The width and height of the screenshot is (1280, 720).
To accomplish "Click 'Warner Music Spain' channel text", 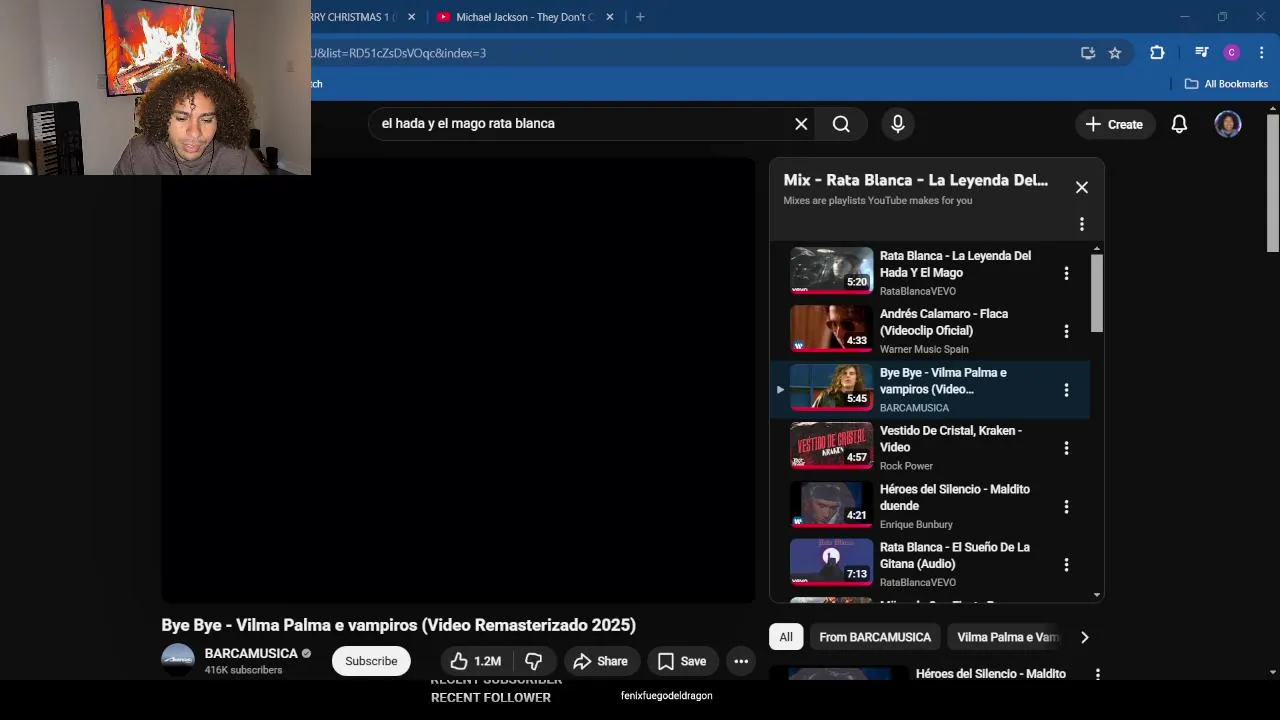I will click(924, 349).
